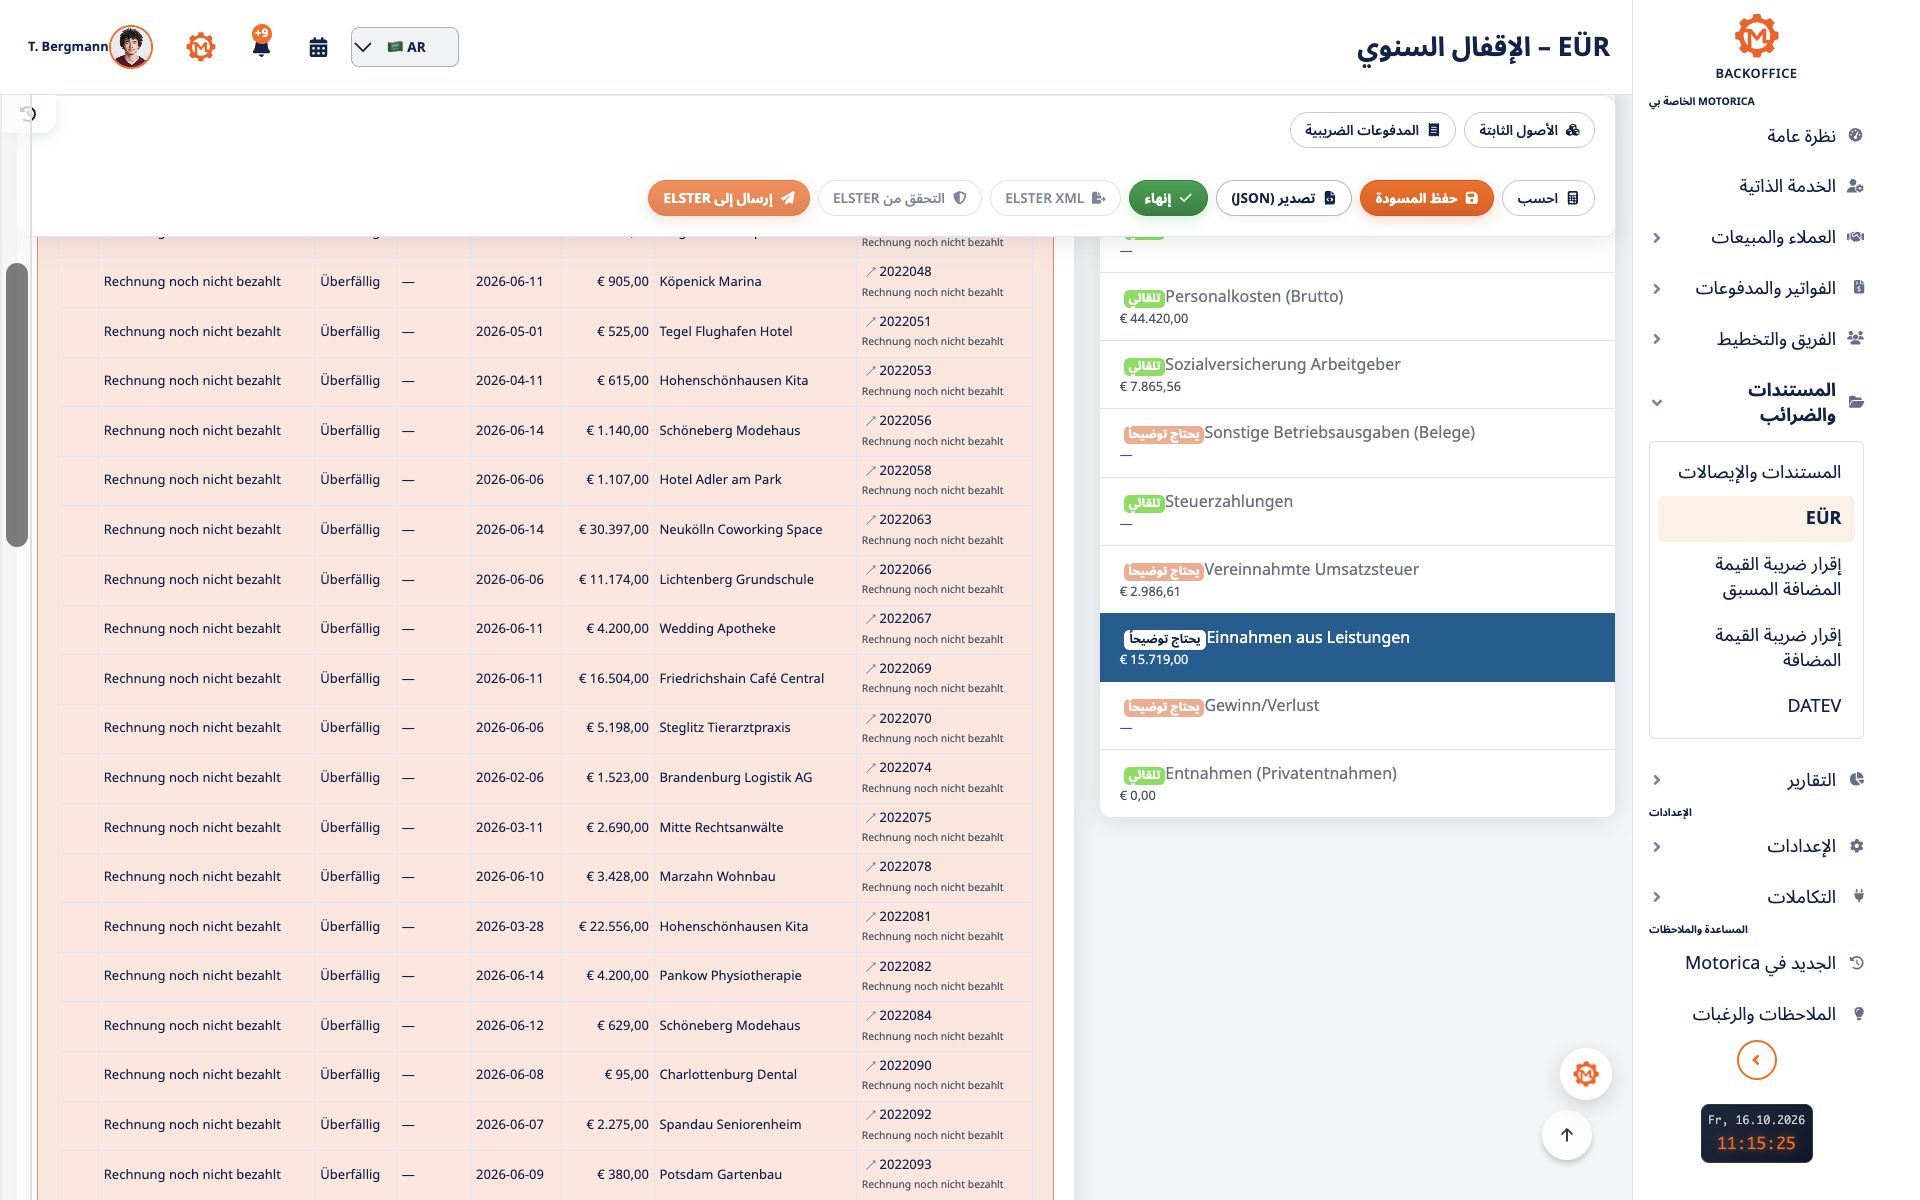The image size is (1920, 1200).
Task: Open DATEV in sidebar submenu
Action: pyautogui.click(x=1756, y=706)
